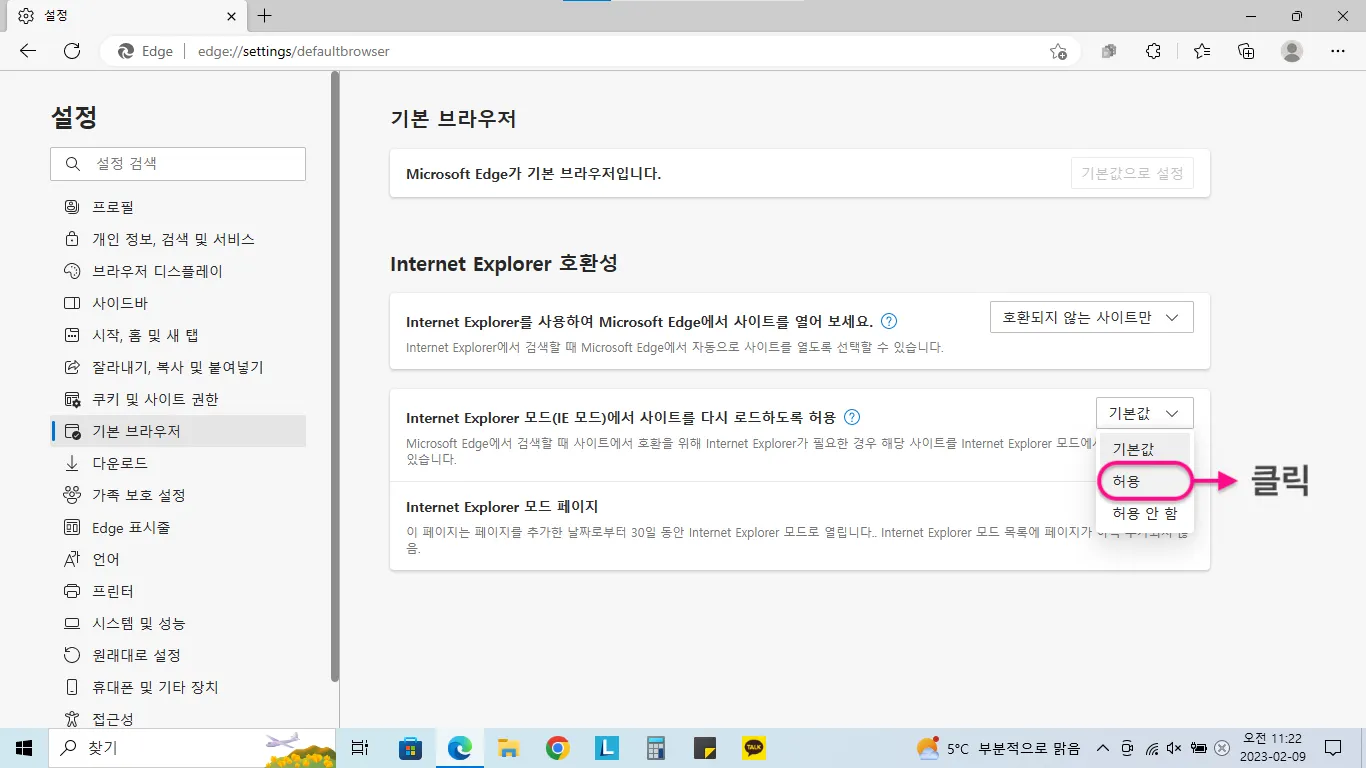Open the three-dot Settings and more menu

point(1338,51)
